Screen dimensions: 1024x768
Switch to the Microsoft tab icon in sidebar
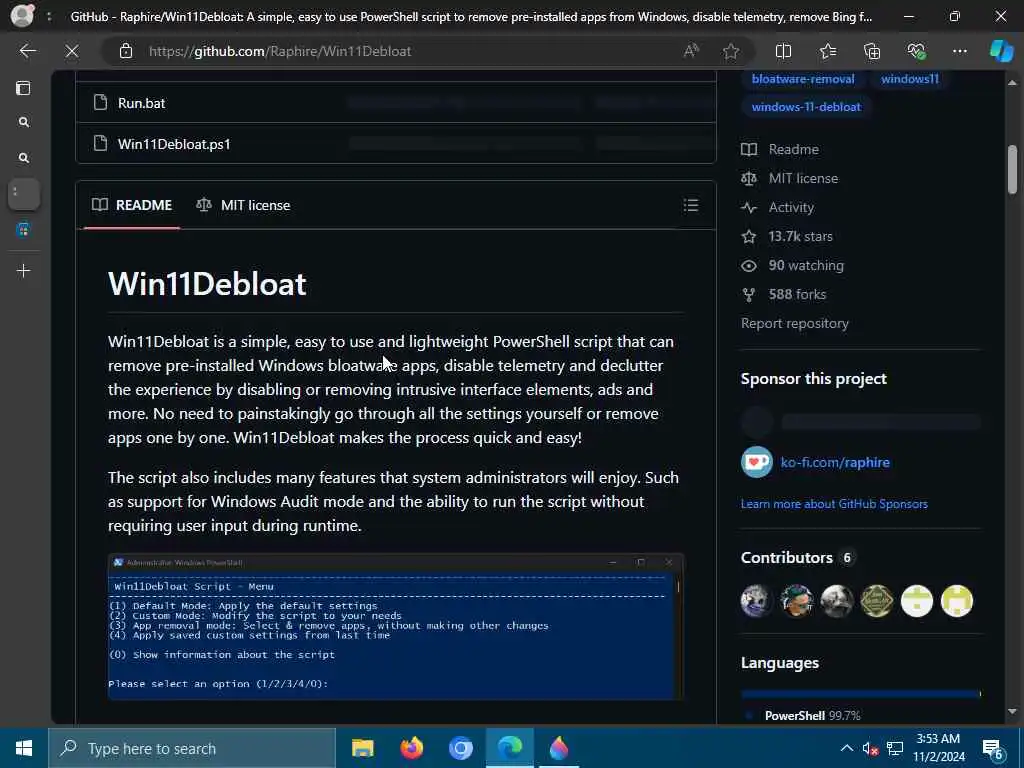[24, 230]
